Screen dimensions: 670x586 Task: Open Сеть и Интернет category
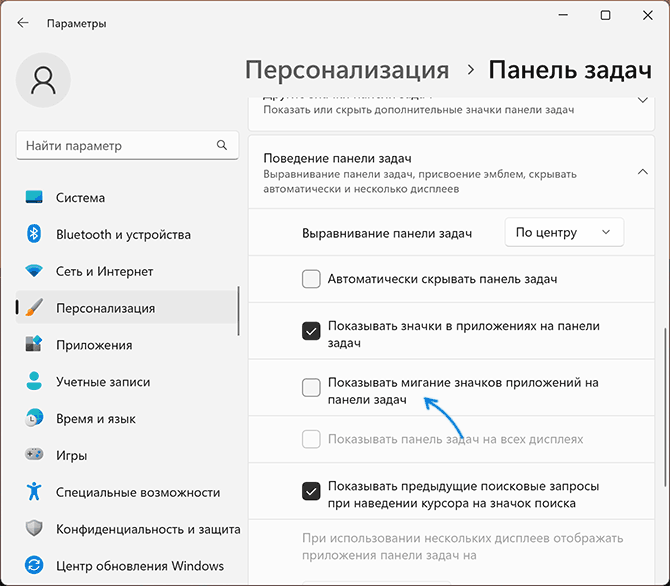pyautogui.click(x=127, y=271)
